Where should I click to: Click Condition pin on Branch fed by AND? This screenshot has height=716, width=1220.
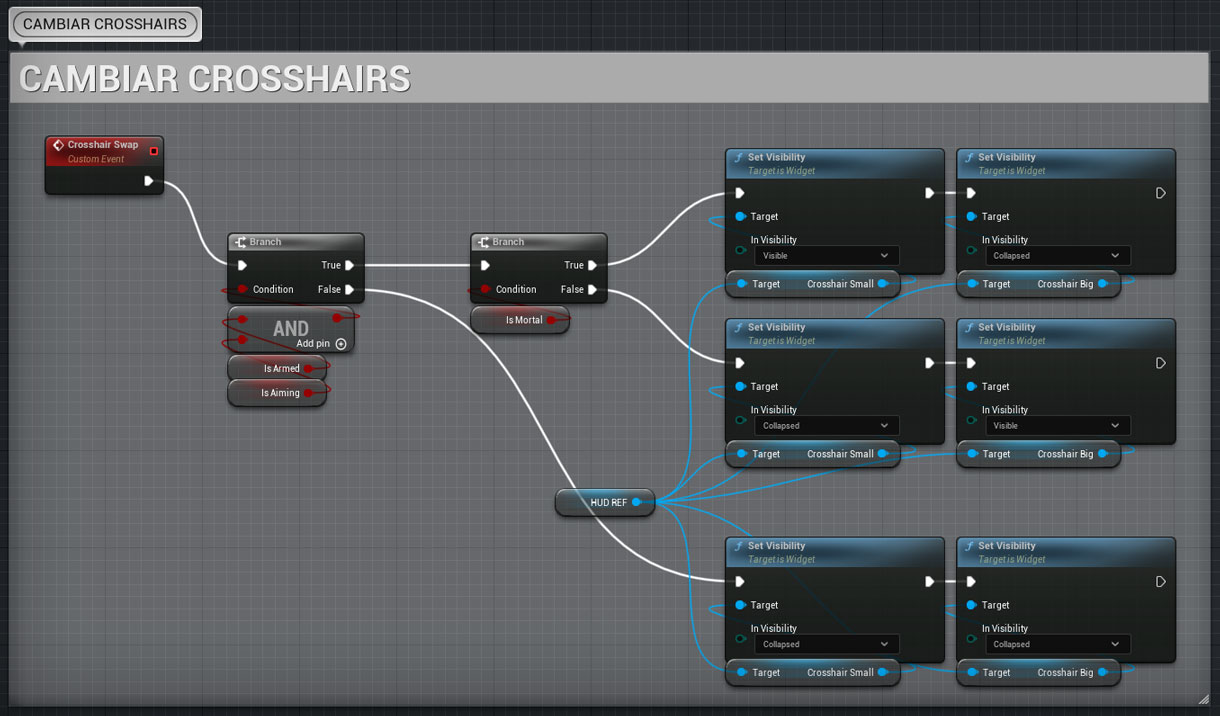pos(242,289)
